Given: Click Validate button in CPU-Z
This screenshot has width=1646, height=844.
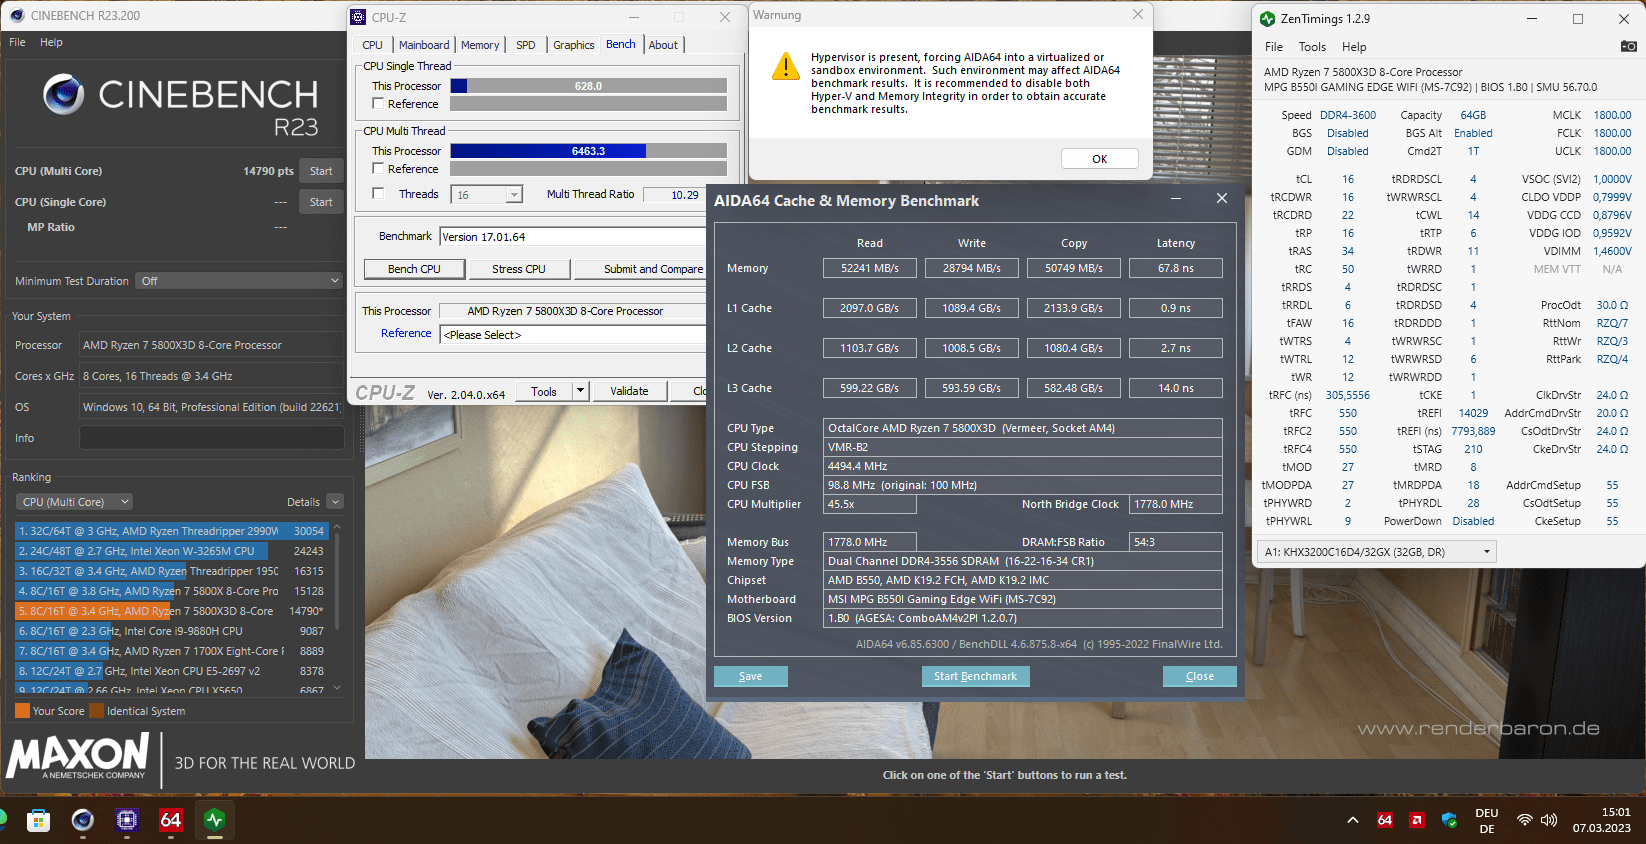Looking at the screenshot, I should (x=629, y=391).
